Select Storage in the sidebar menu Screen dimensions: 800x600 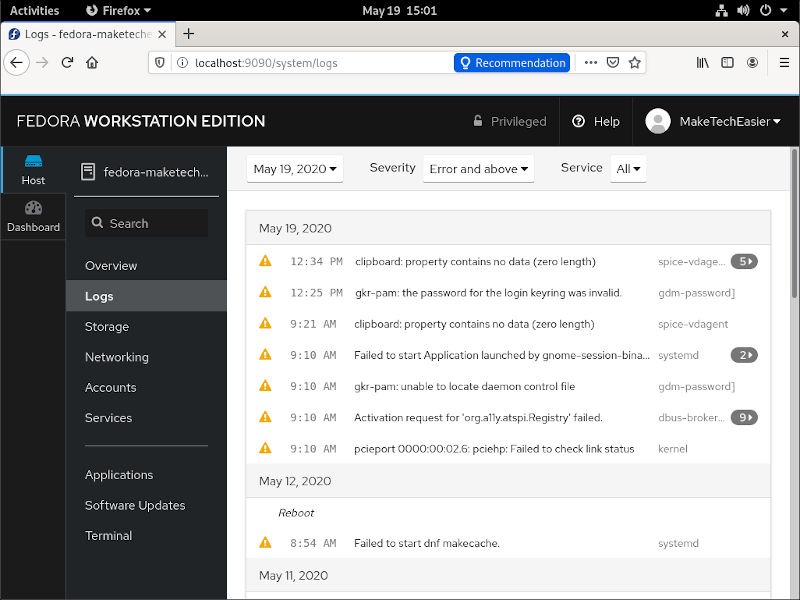click(x=107, y=327)
